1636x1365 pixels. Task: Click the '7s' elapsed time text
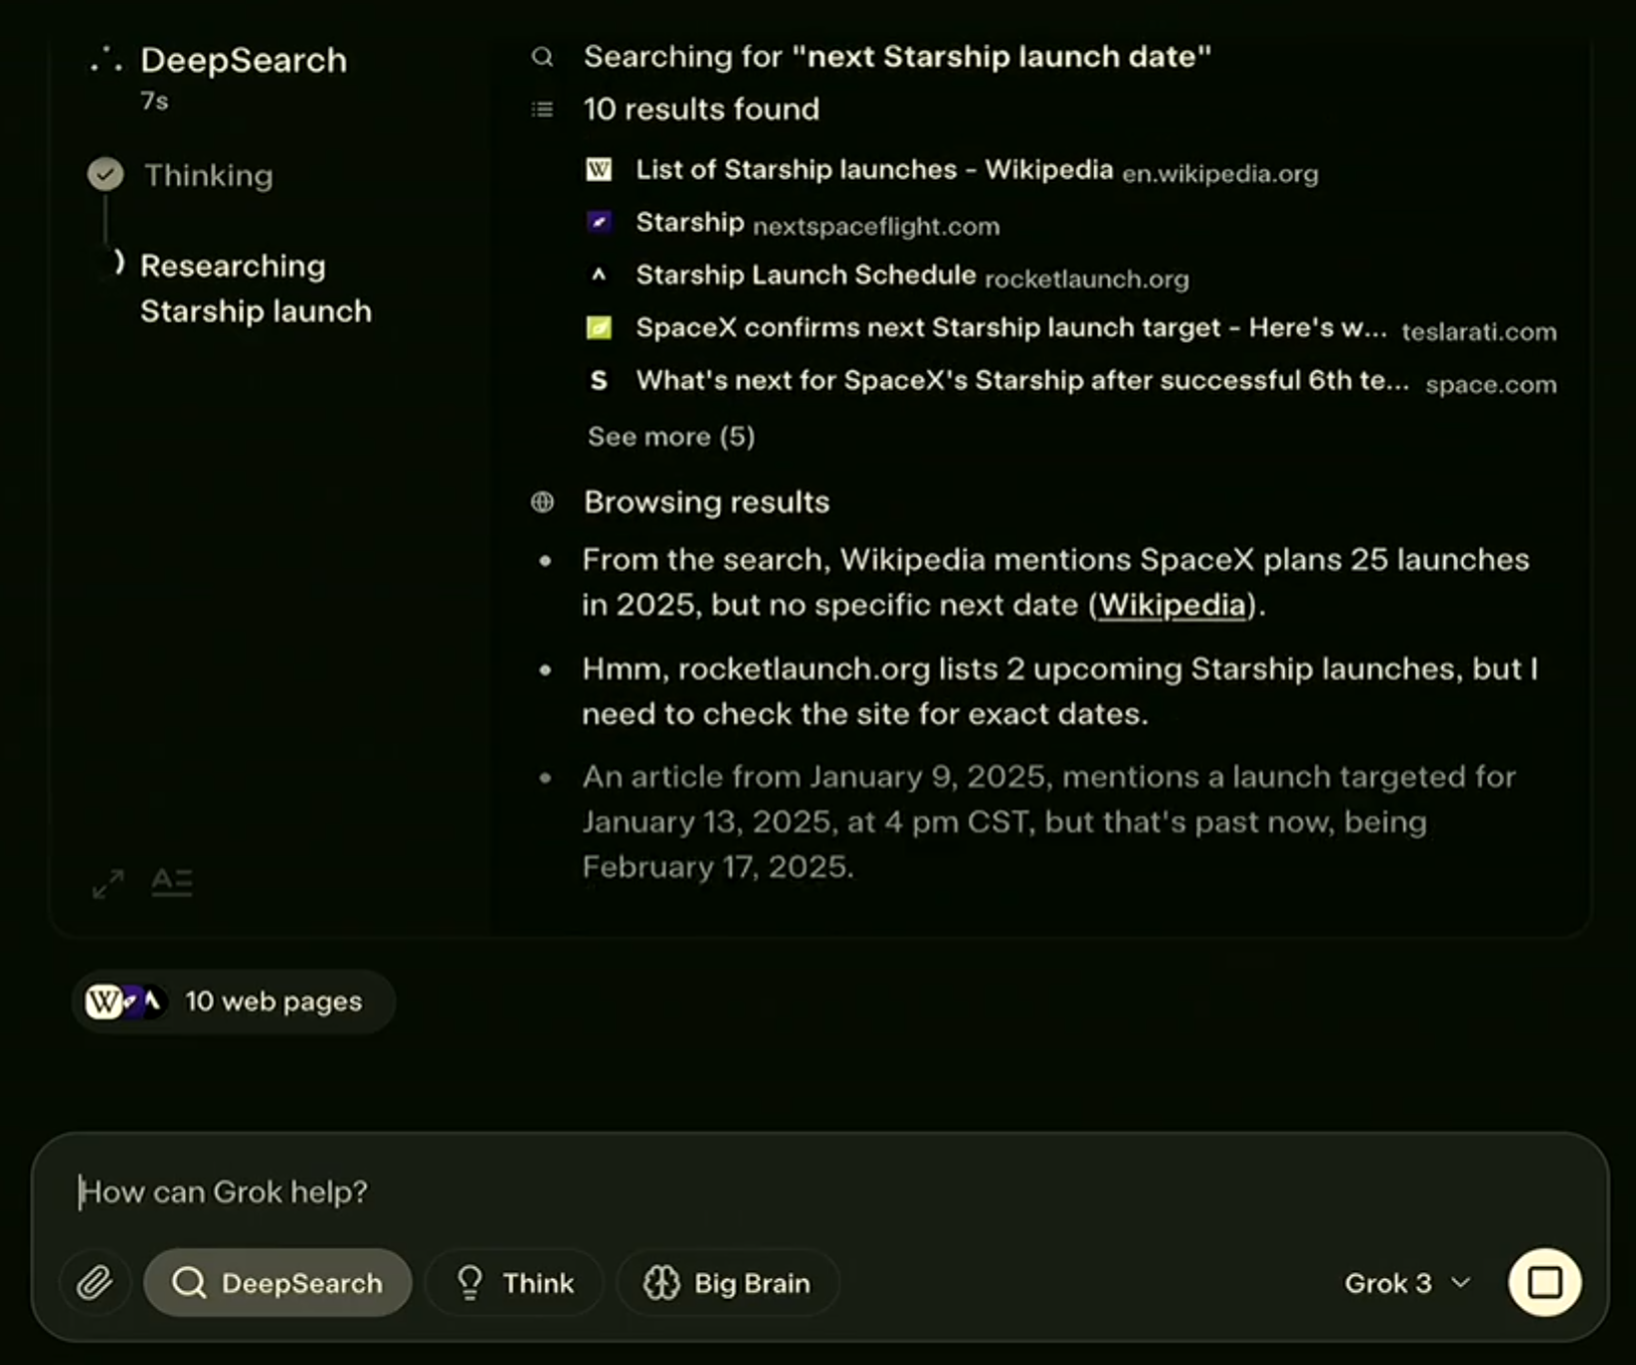(154, 101)
